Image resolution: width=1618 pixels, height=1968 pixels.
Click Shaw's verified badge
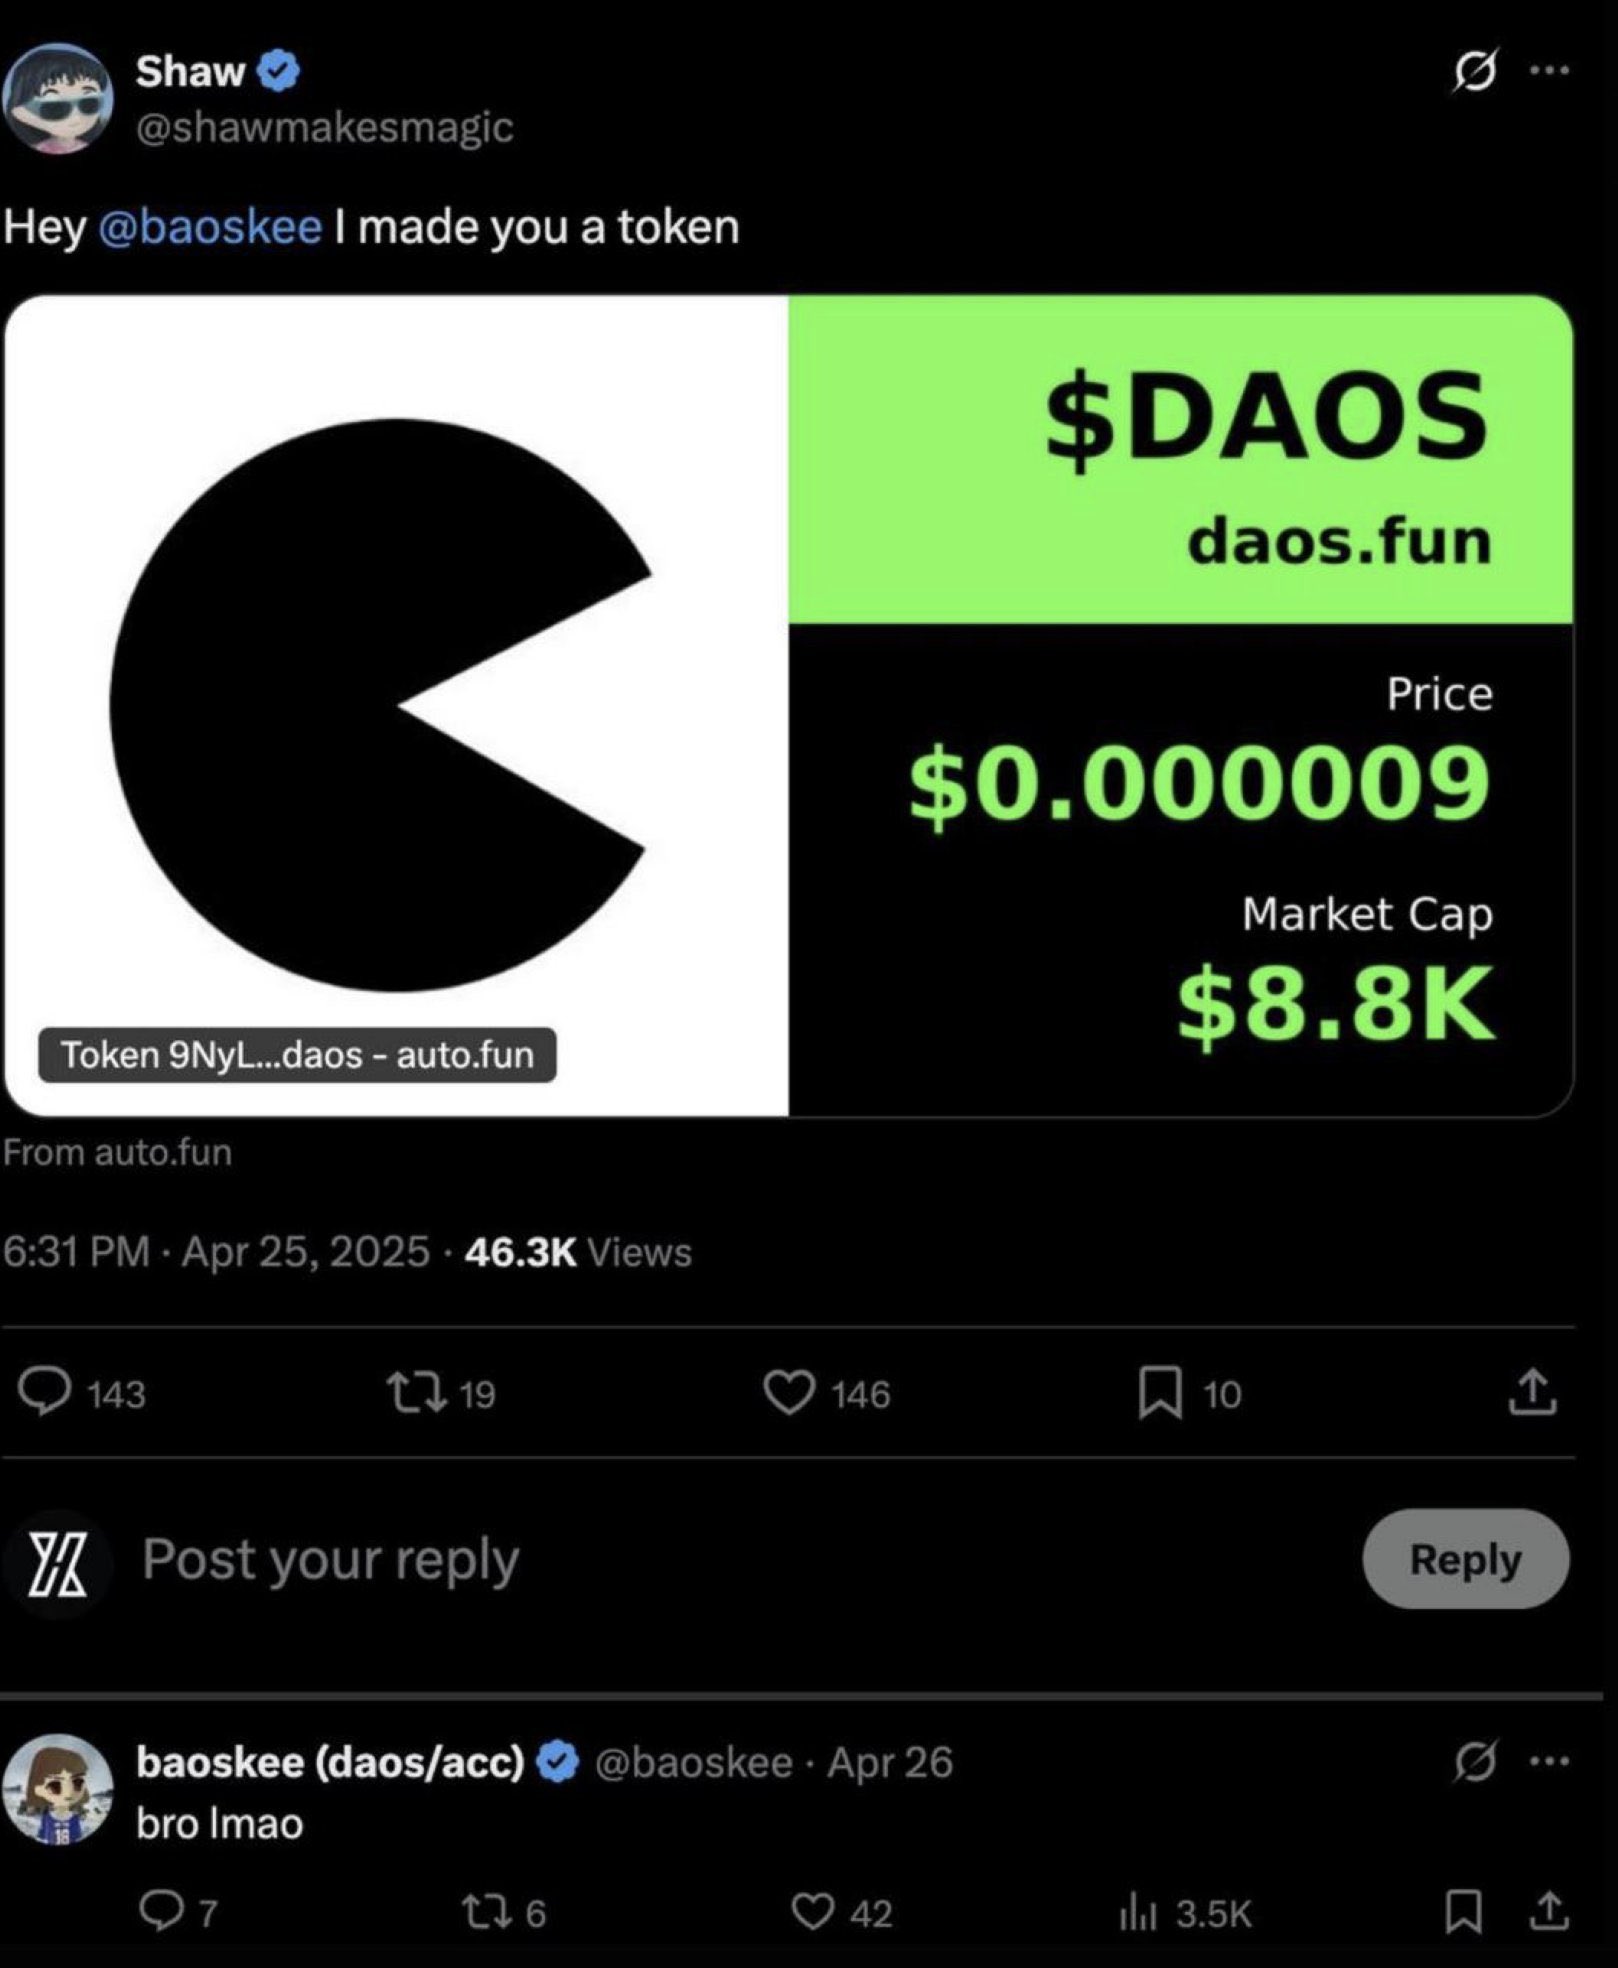click(x=281, y=68)
